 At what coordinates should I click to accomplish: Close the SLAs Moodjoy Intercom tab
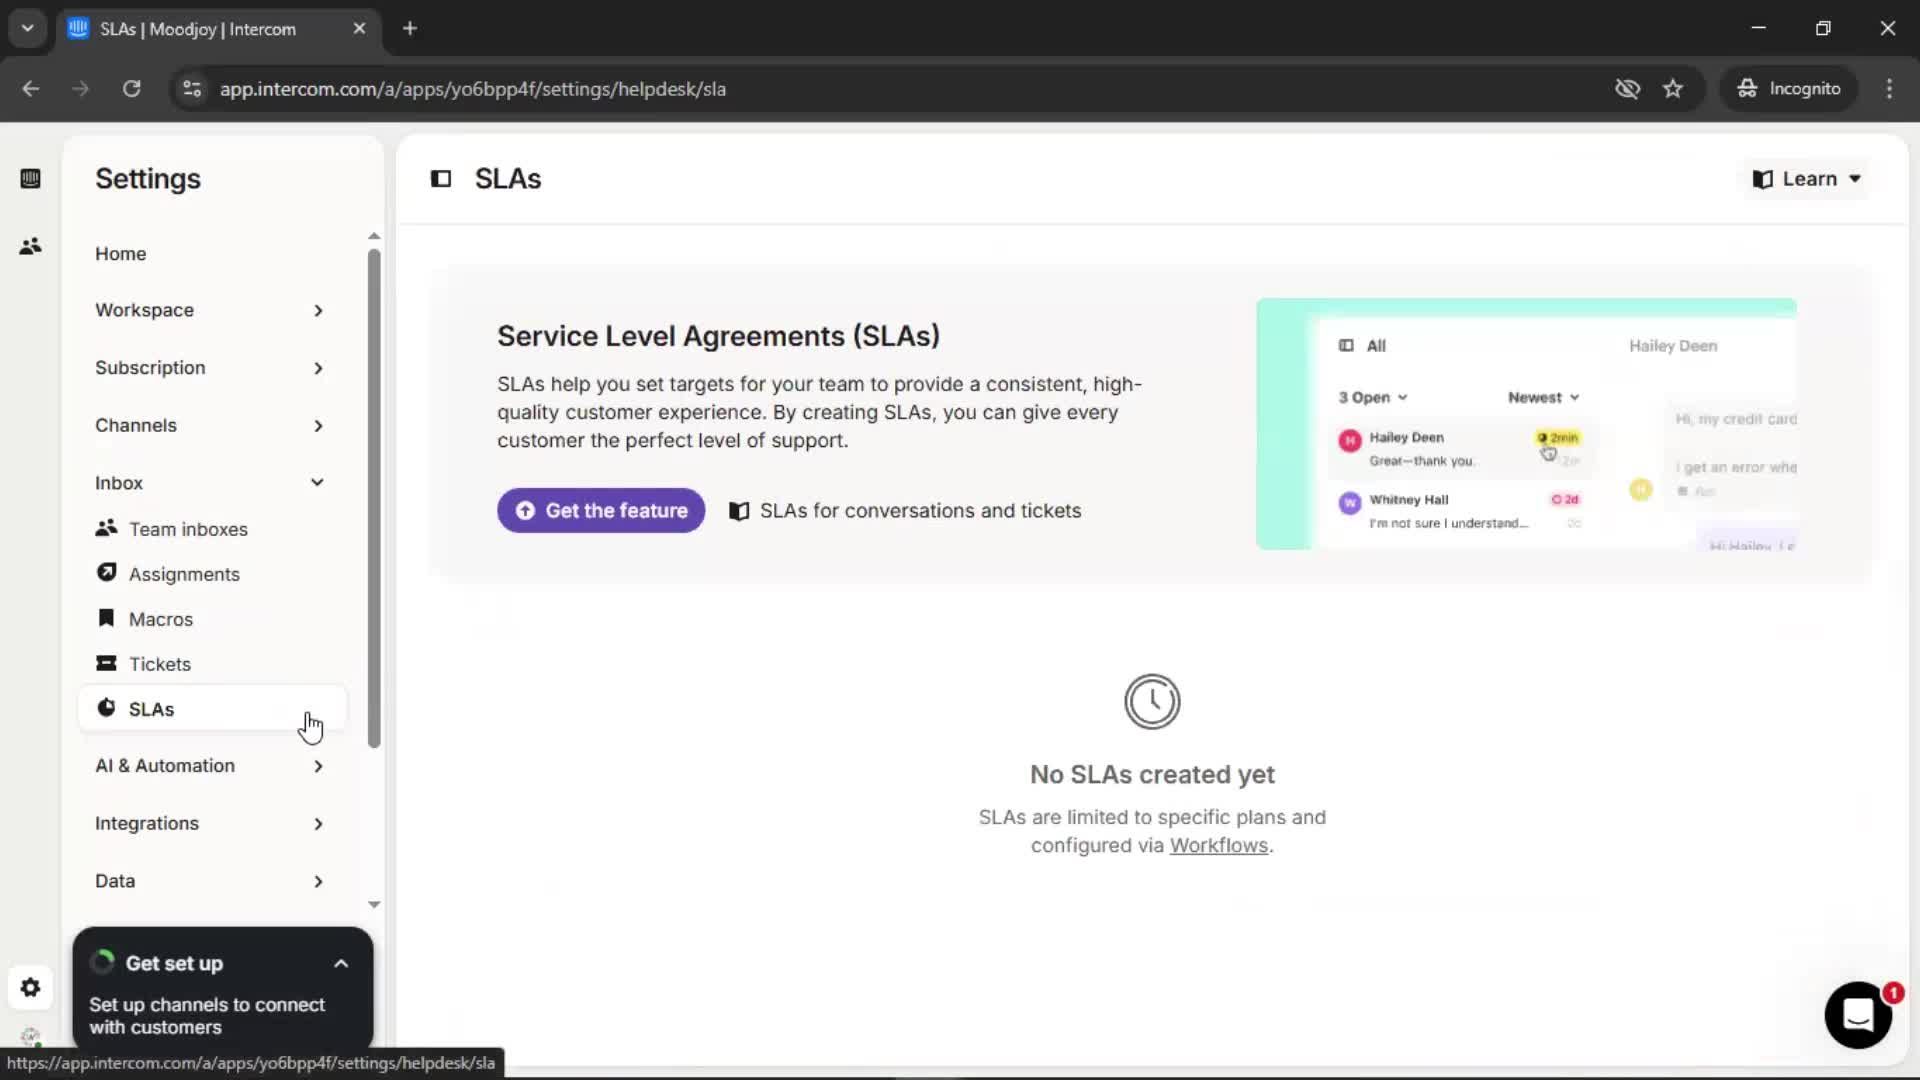coord(359,29)
